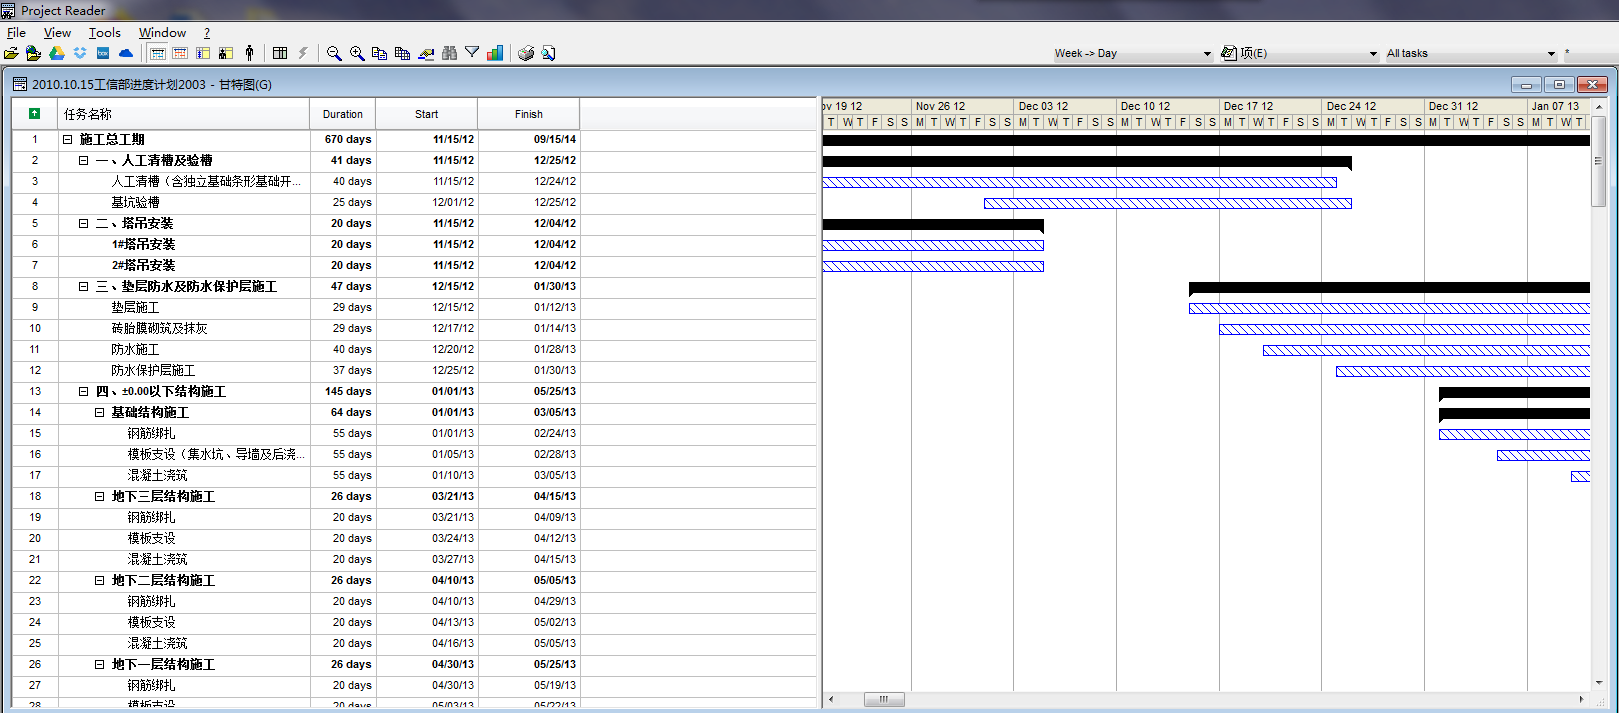Screen dimensions: 1619x713
Task: Click the 670 days duration cell
Action: pos(343,140)
